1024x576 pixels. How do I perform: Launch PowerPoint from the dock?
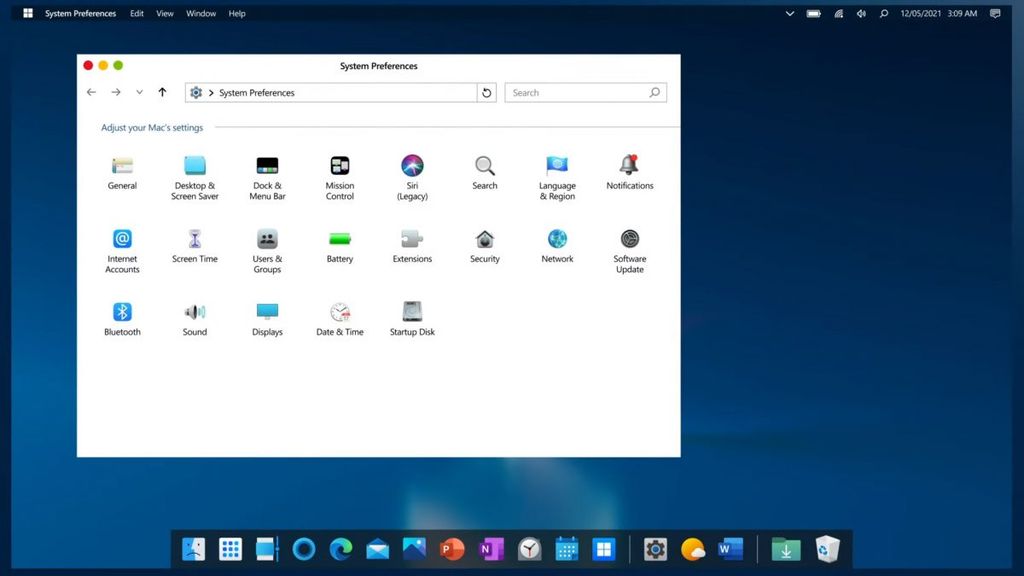click(452, 549)
